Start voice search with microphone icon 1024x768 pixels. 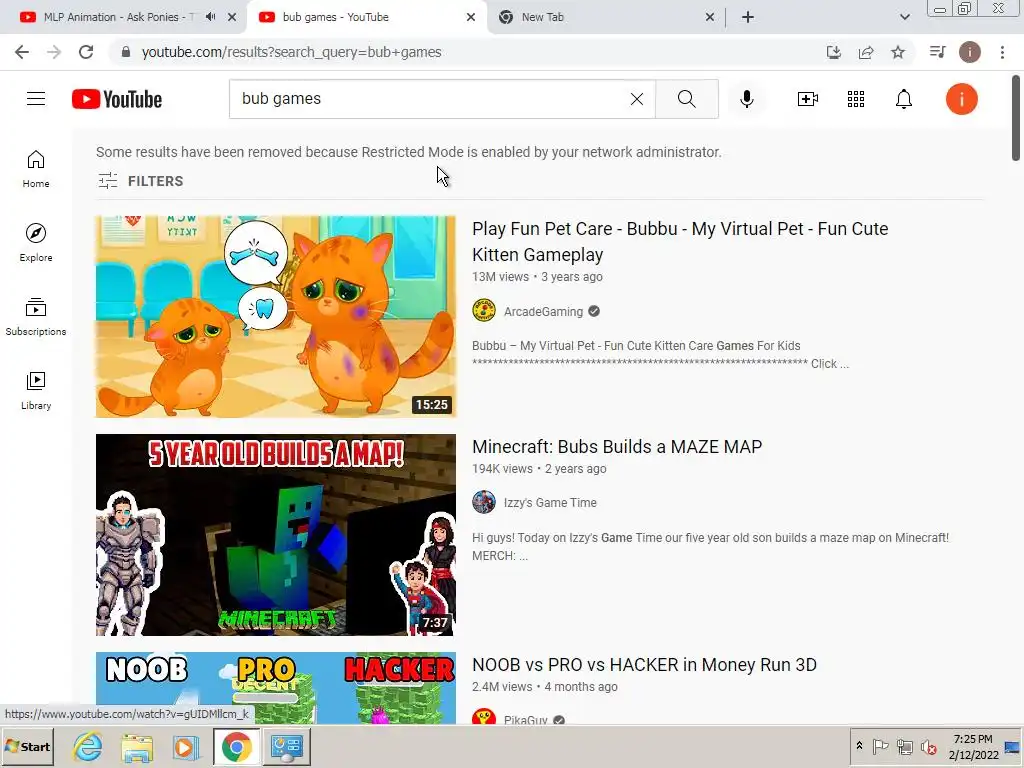[746, 99]
